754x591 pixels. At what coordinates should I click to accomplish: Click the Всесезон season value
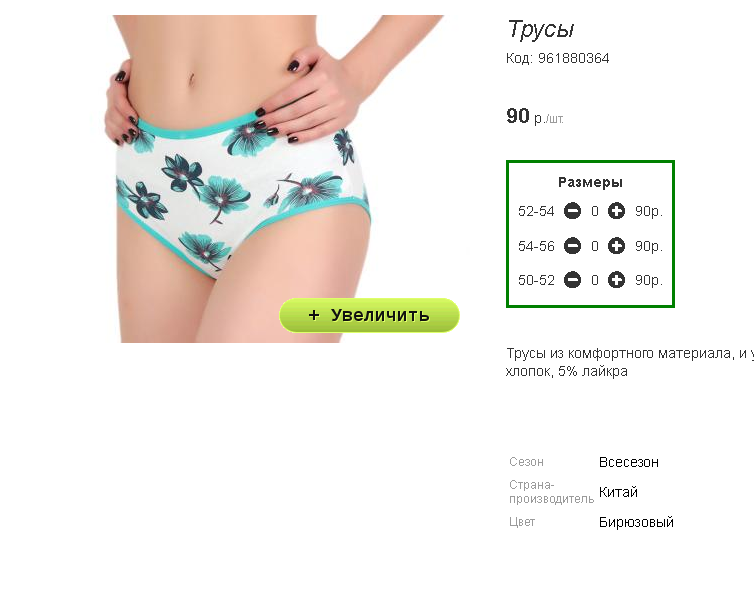629,462
